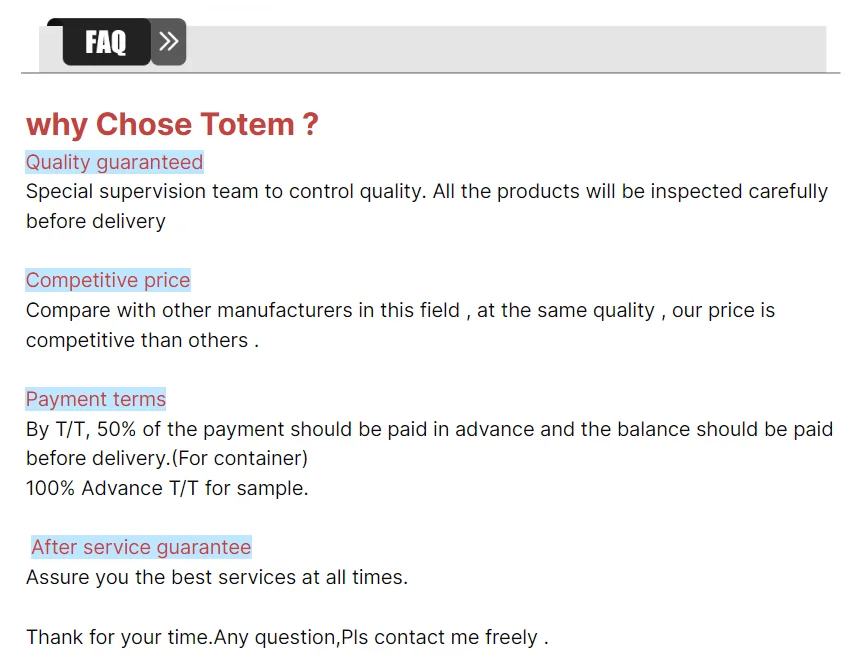The width and height of the screenshot is (864, 672).
Task: Click the 'Thank for your time' closing line
Action: click(x=118, y=637)
